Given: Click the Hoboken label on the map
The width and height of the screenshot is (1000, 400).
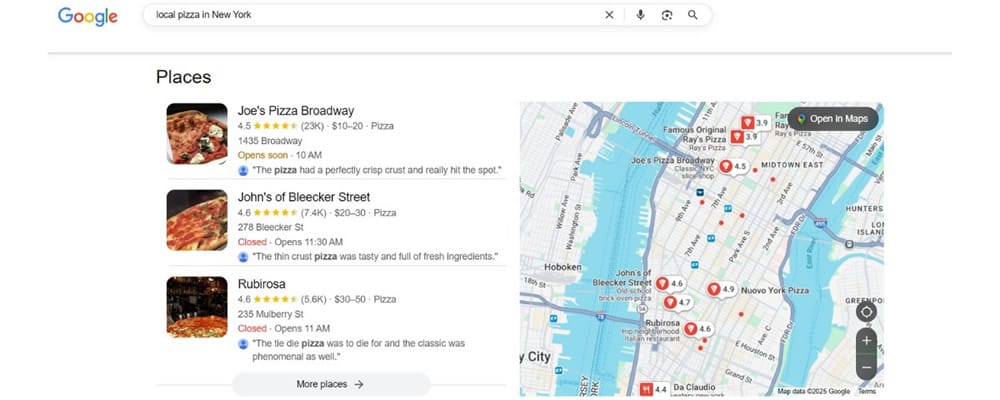Looking at the screenshot, I should [x=562, y=267].
